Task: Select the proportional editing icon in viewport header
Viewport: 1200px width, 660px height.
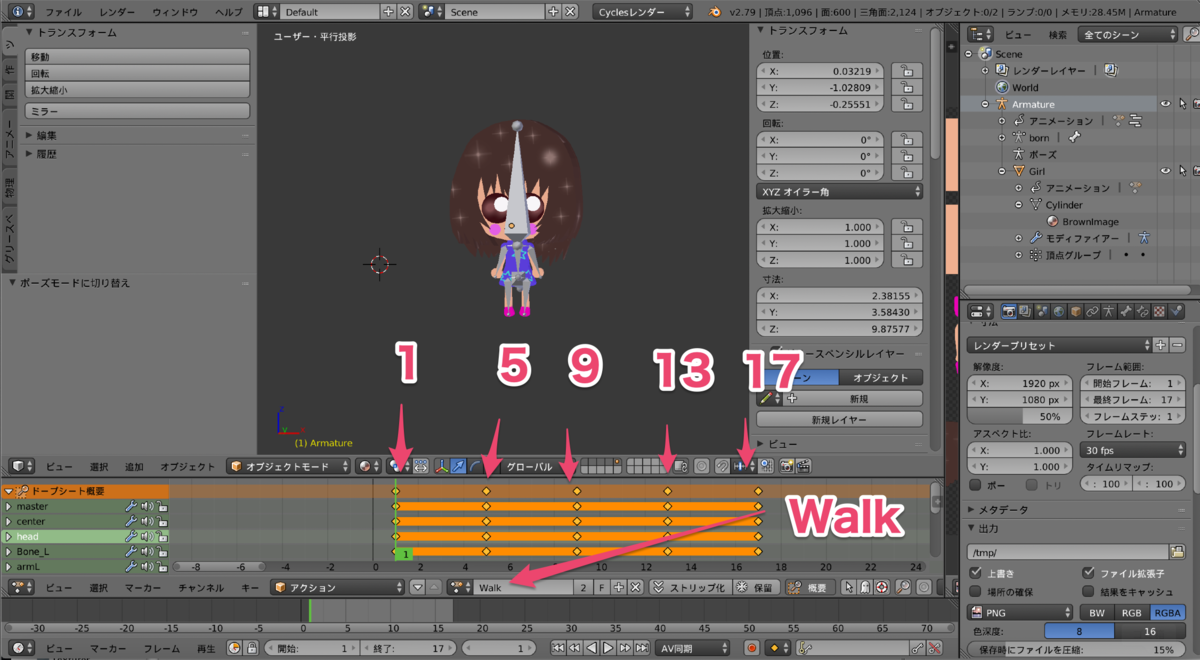Action: [x=701, y=466]
